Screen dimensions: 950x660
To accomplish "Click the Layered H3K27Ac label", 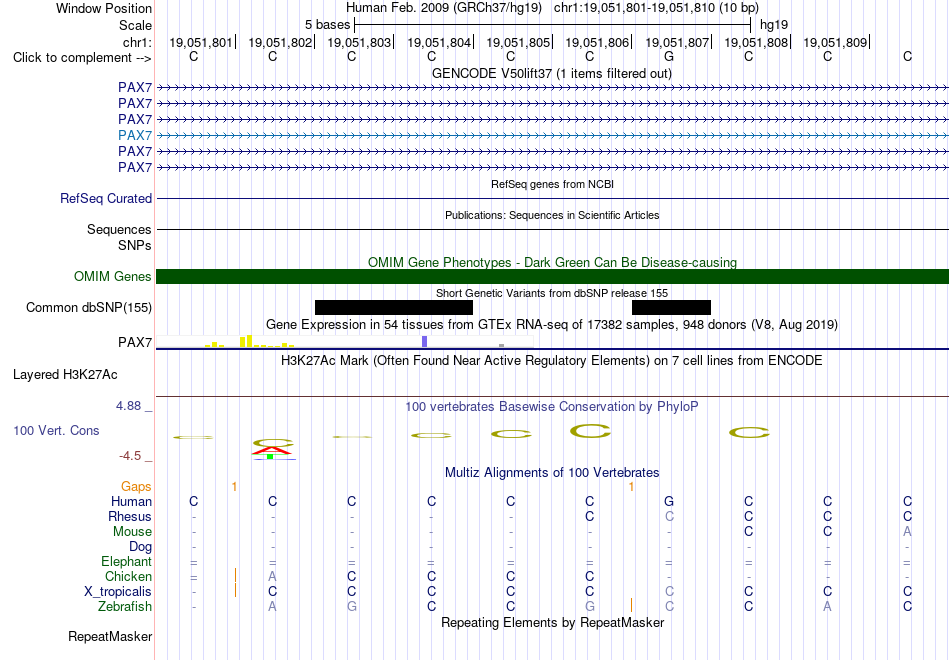I will (x=65, y=375).
